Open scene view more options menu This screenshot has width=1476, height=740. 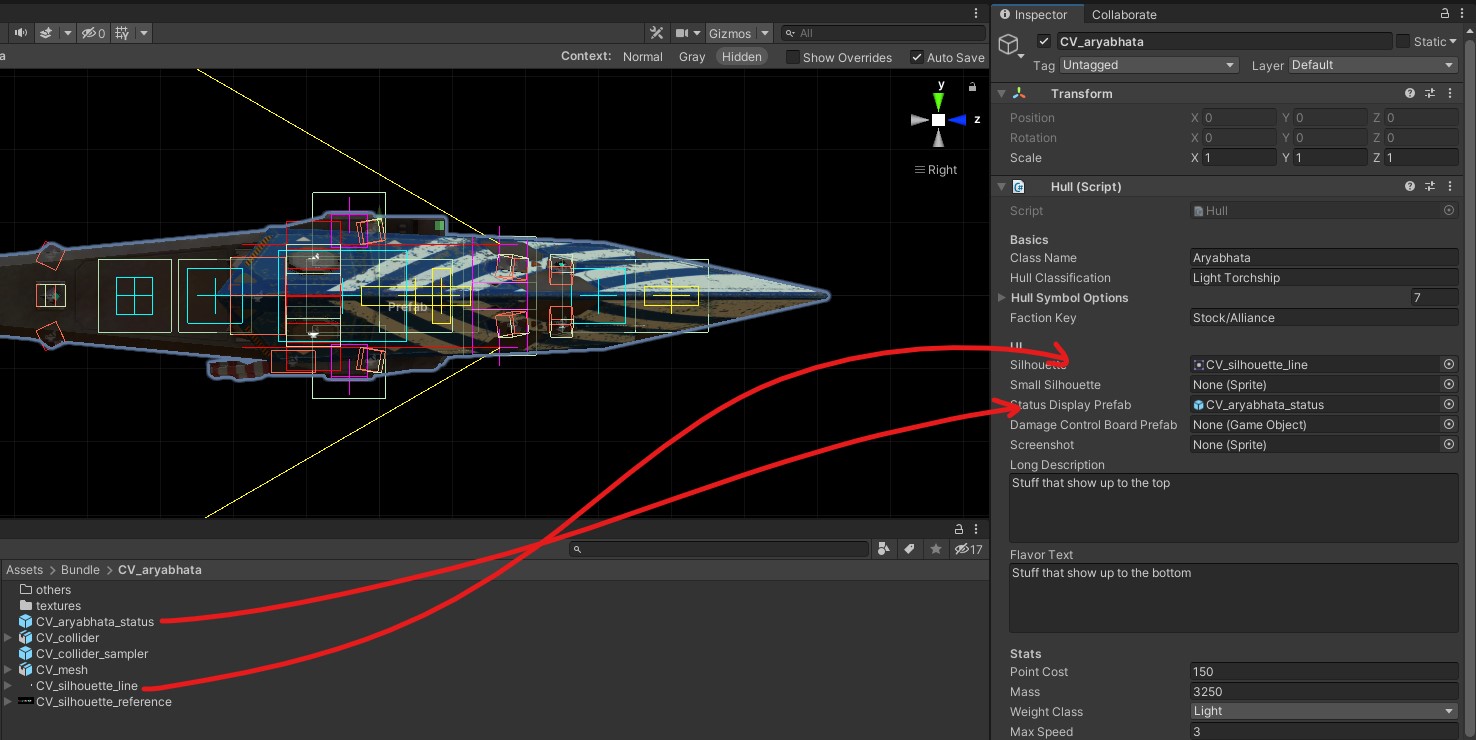point(976,13)
